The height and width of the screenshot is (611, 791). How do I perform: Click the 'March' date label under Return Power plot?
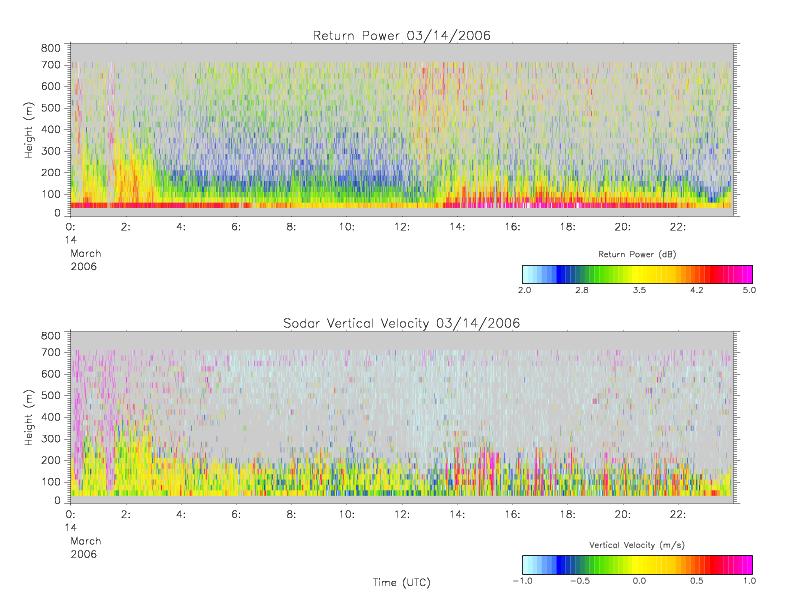[86, 253]
